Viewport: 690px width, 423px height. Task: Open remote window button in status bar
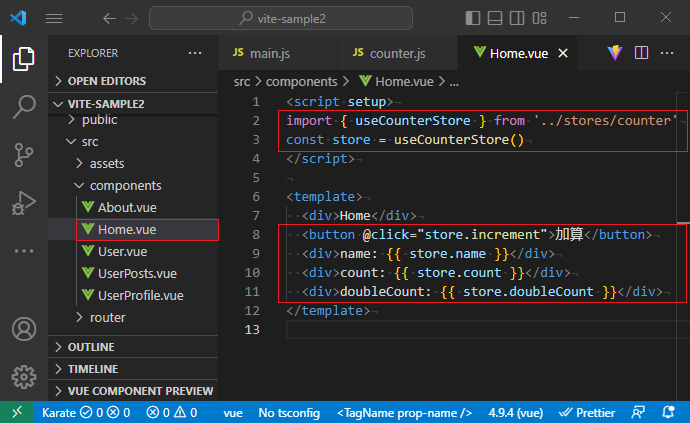coord(17,412)
